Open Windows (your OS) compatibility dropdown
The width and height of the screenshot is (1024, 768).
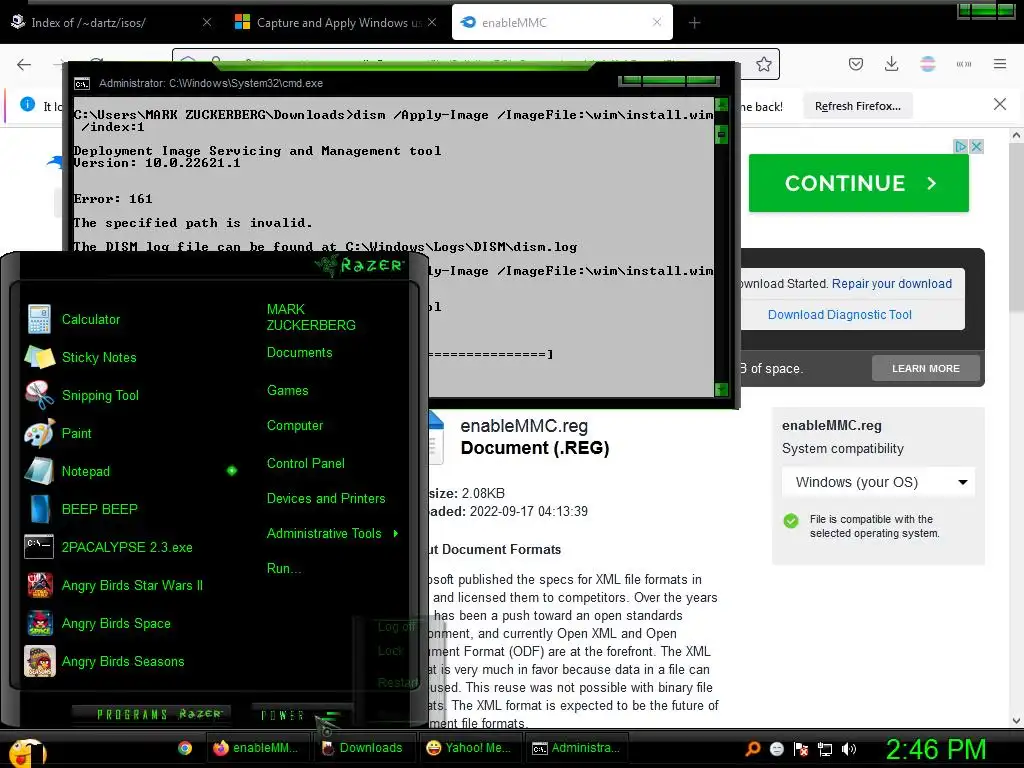pyautogui.click(x=878, y=483)
